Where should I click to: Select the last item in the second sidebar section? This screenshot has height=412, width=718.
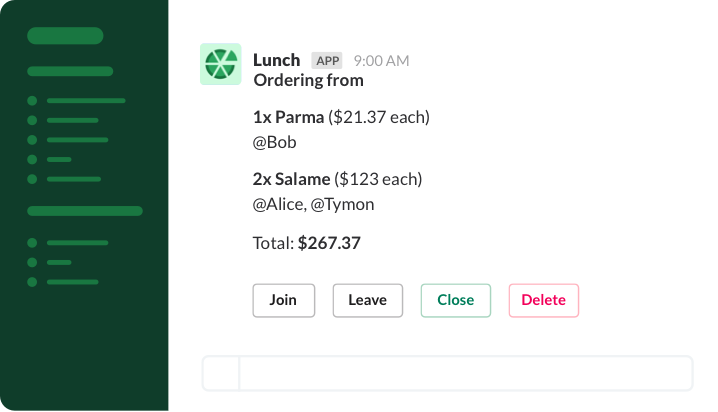coord(72,282)
